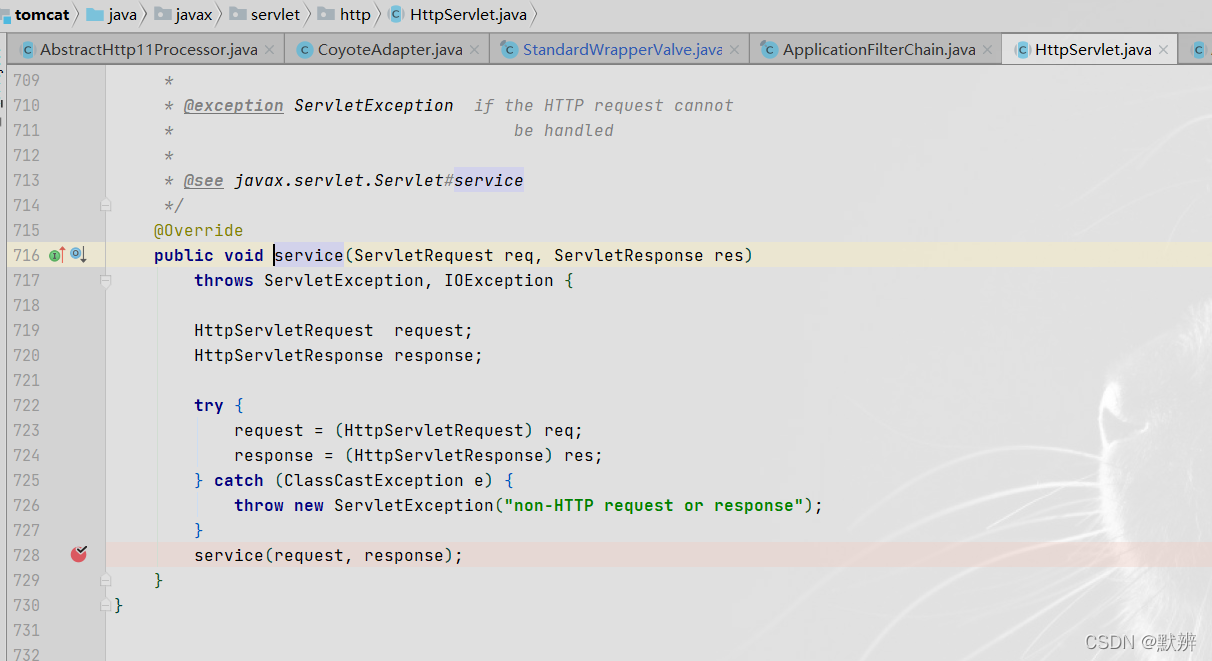Image resolution: width=1212 pixels, height=661 pixels.
Task: Click the HttpServletResponse declaration on line 720
Action: [x=289, y=355]
